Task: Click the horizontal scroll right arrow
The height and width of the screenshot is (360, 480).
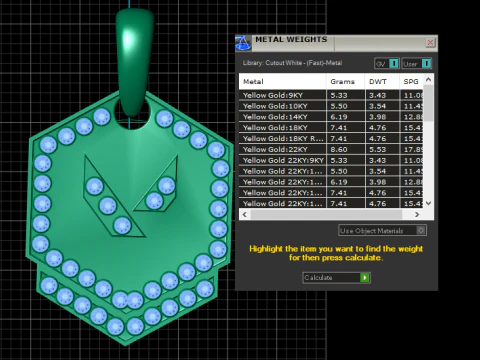Action: pos(417,214)
